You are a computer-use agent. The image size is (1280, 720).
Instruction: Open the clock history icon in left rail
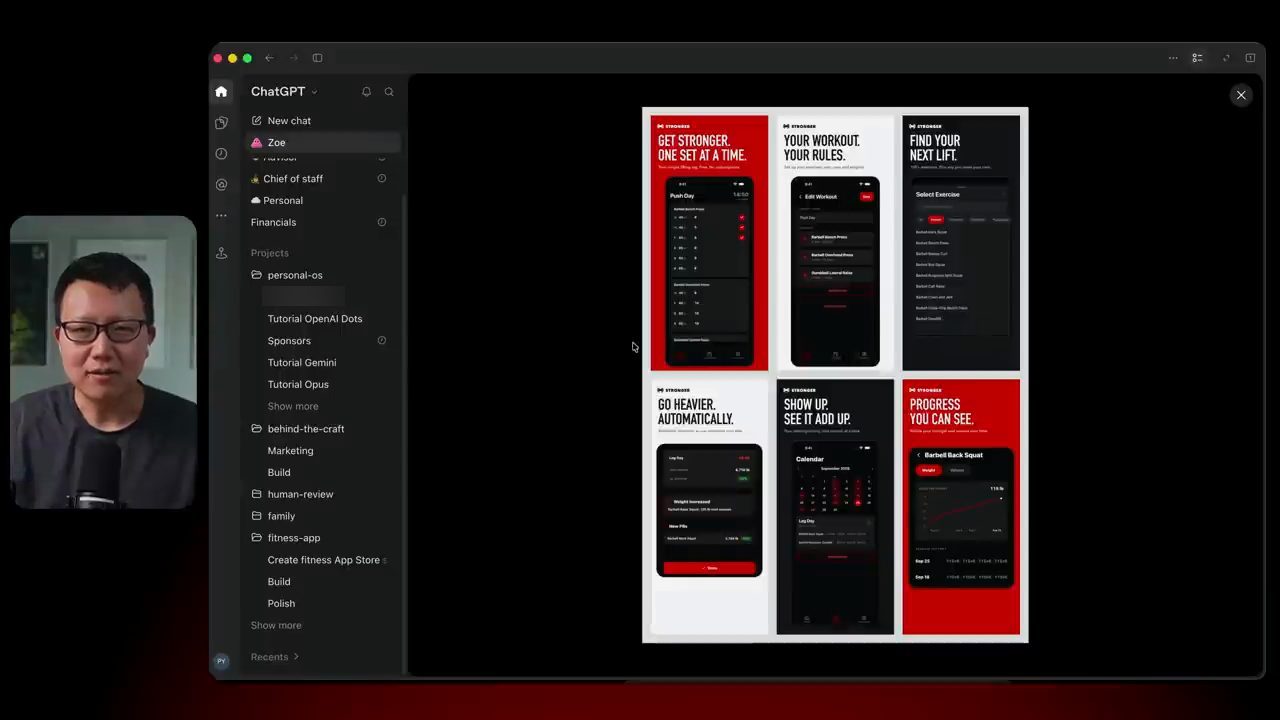(221, 154)
